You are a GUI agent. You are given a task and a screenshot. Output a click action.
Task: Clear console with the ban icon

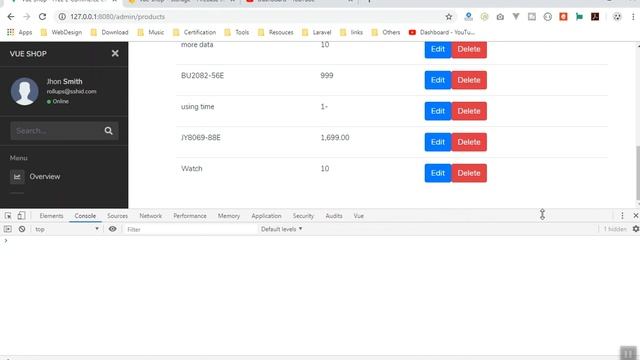[22, 229]
